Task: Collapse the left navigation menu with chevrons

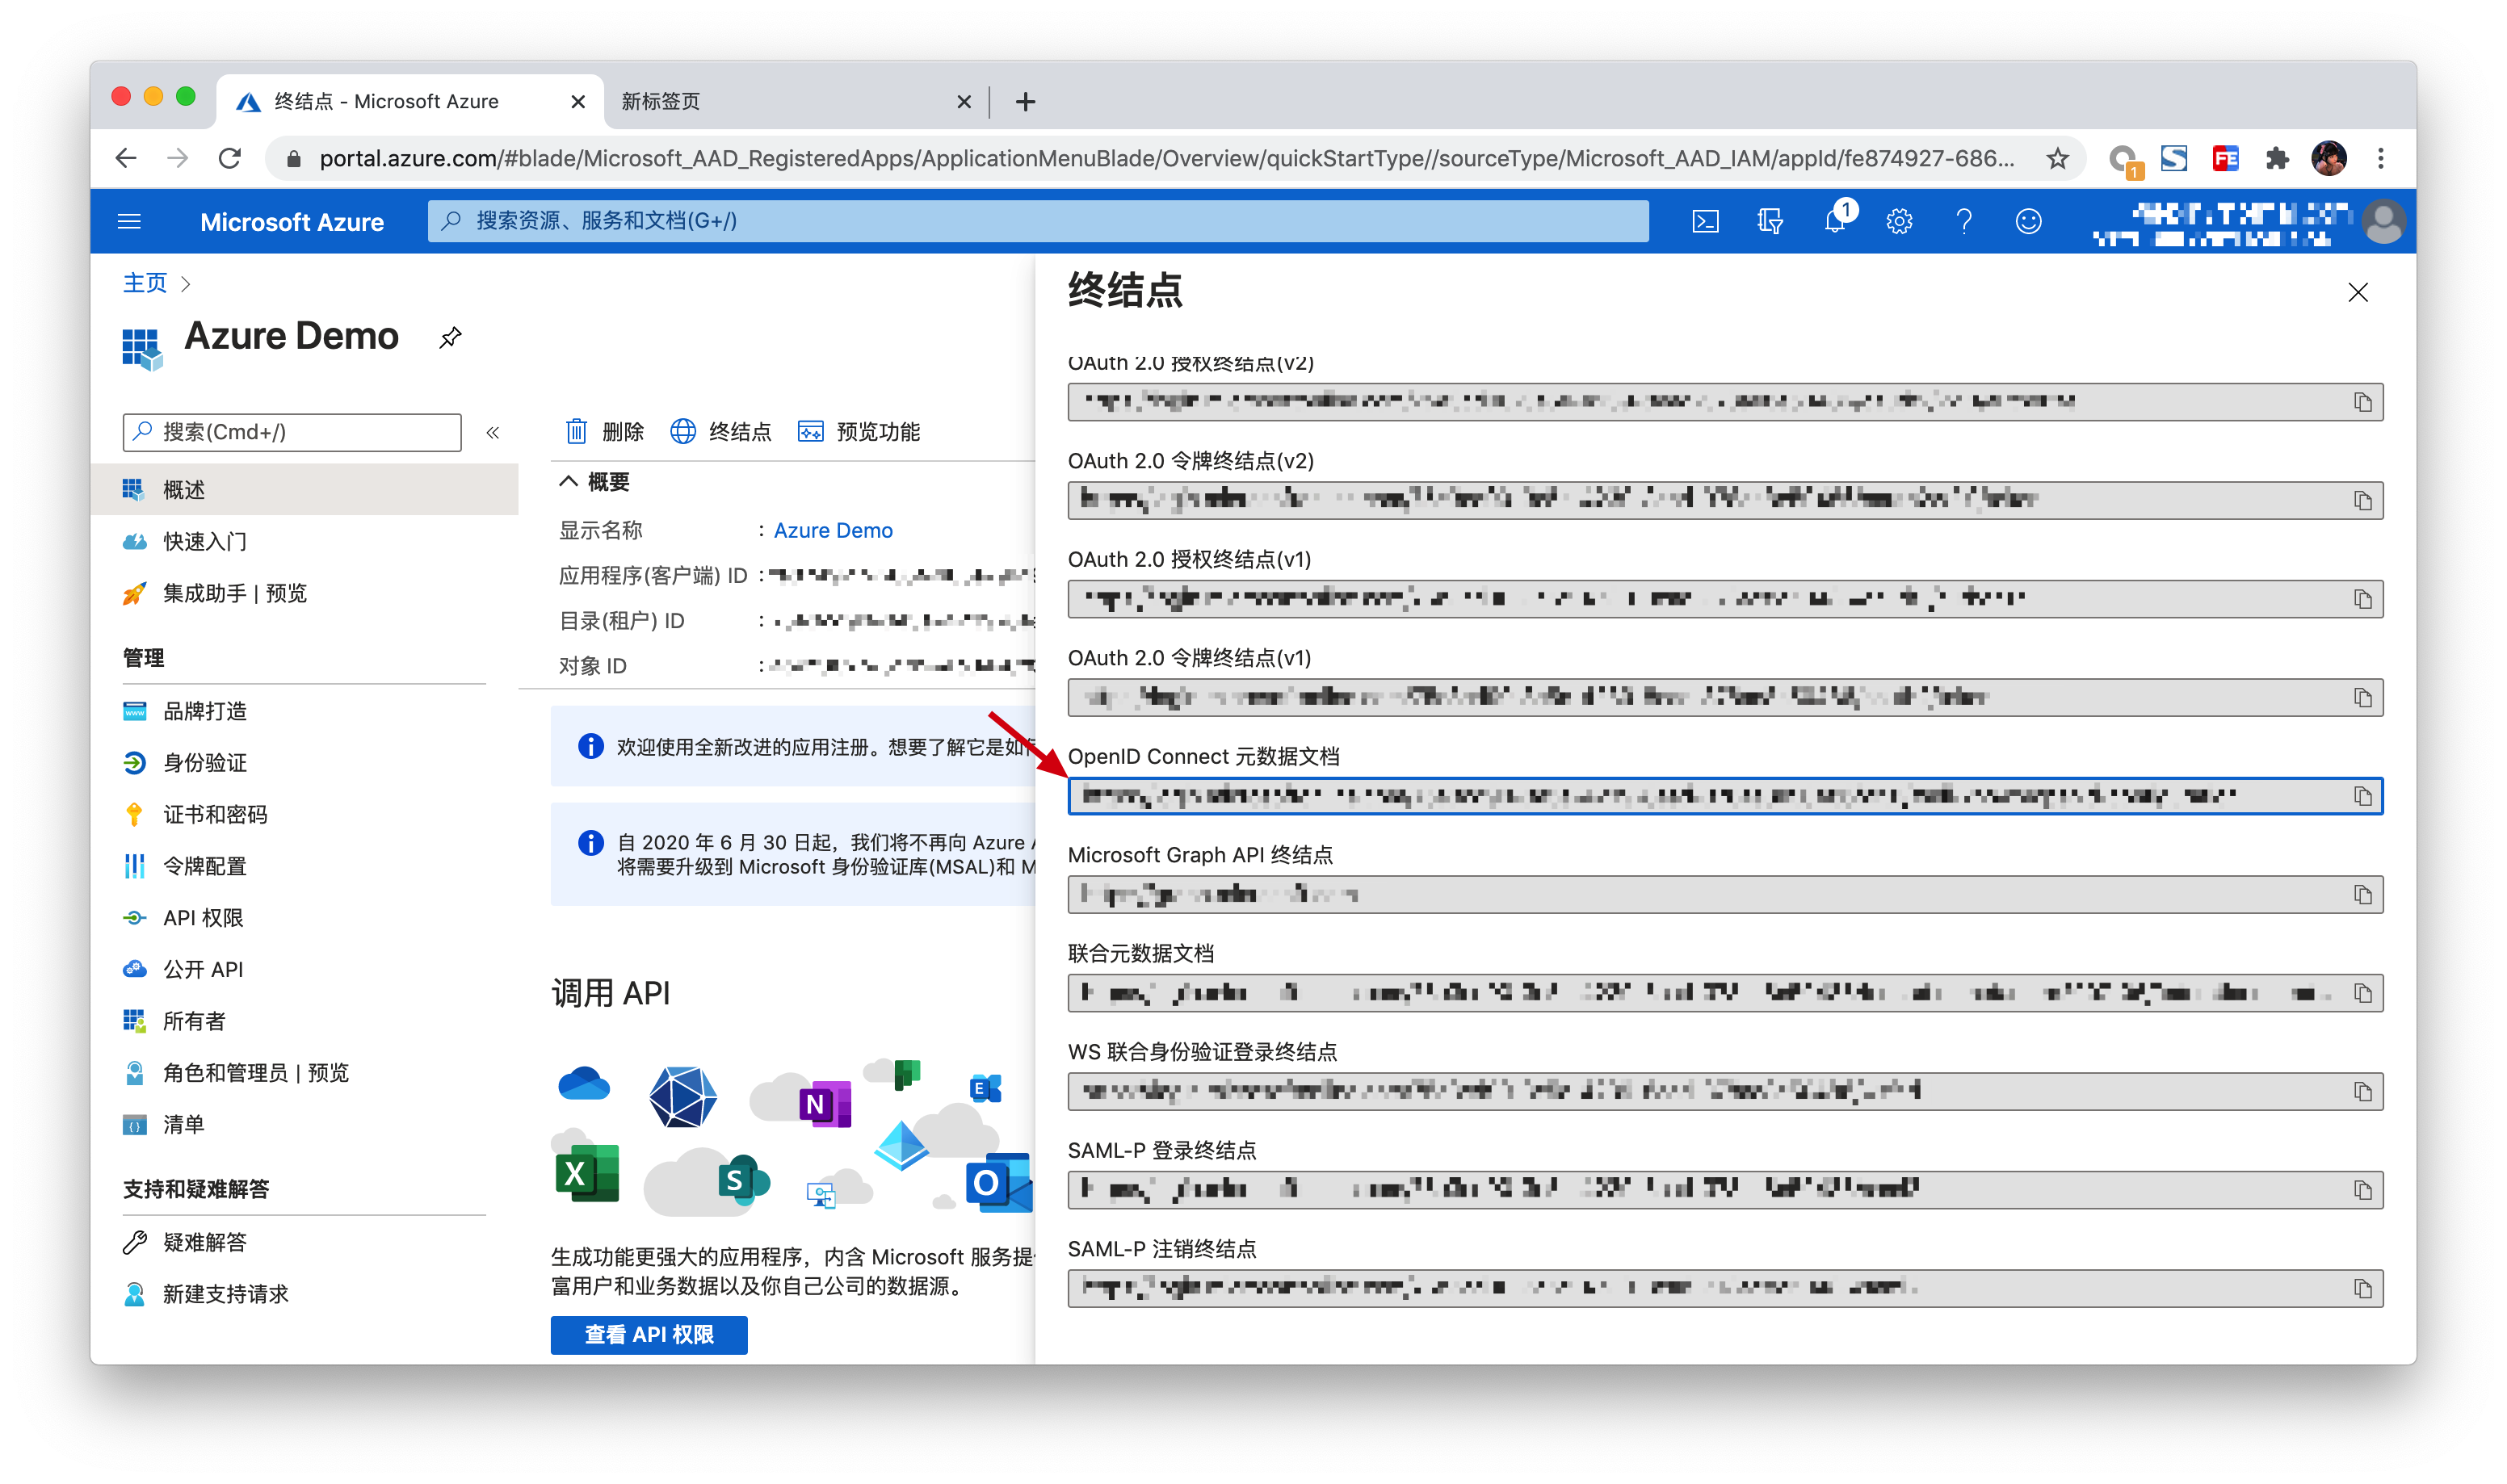Action: [x=493, y=433]
